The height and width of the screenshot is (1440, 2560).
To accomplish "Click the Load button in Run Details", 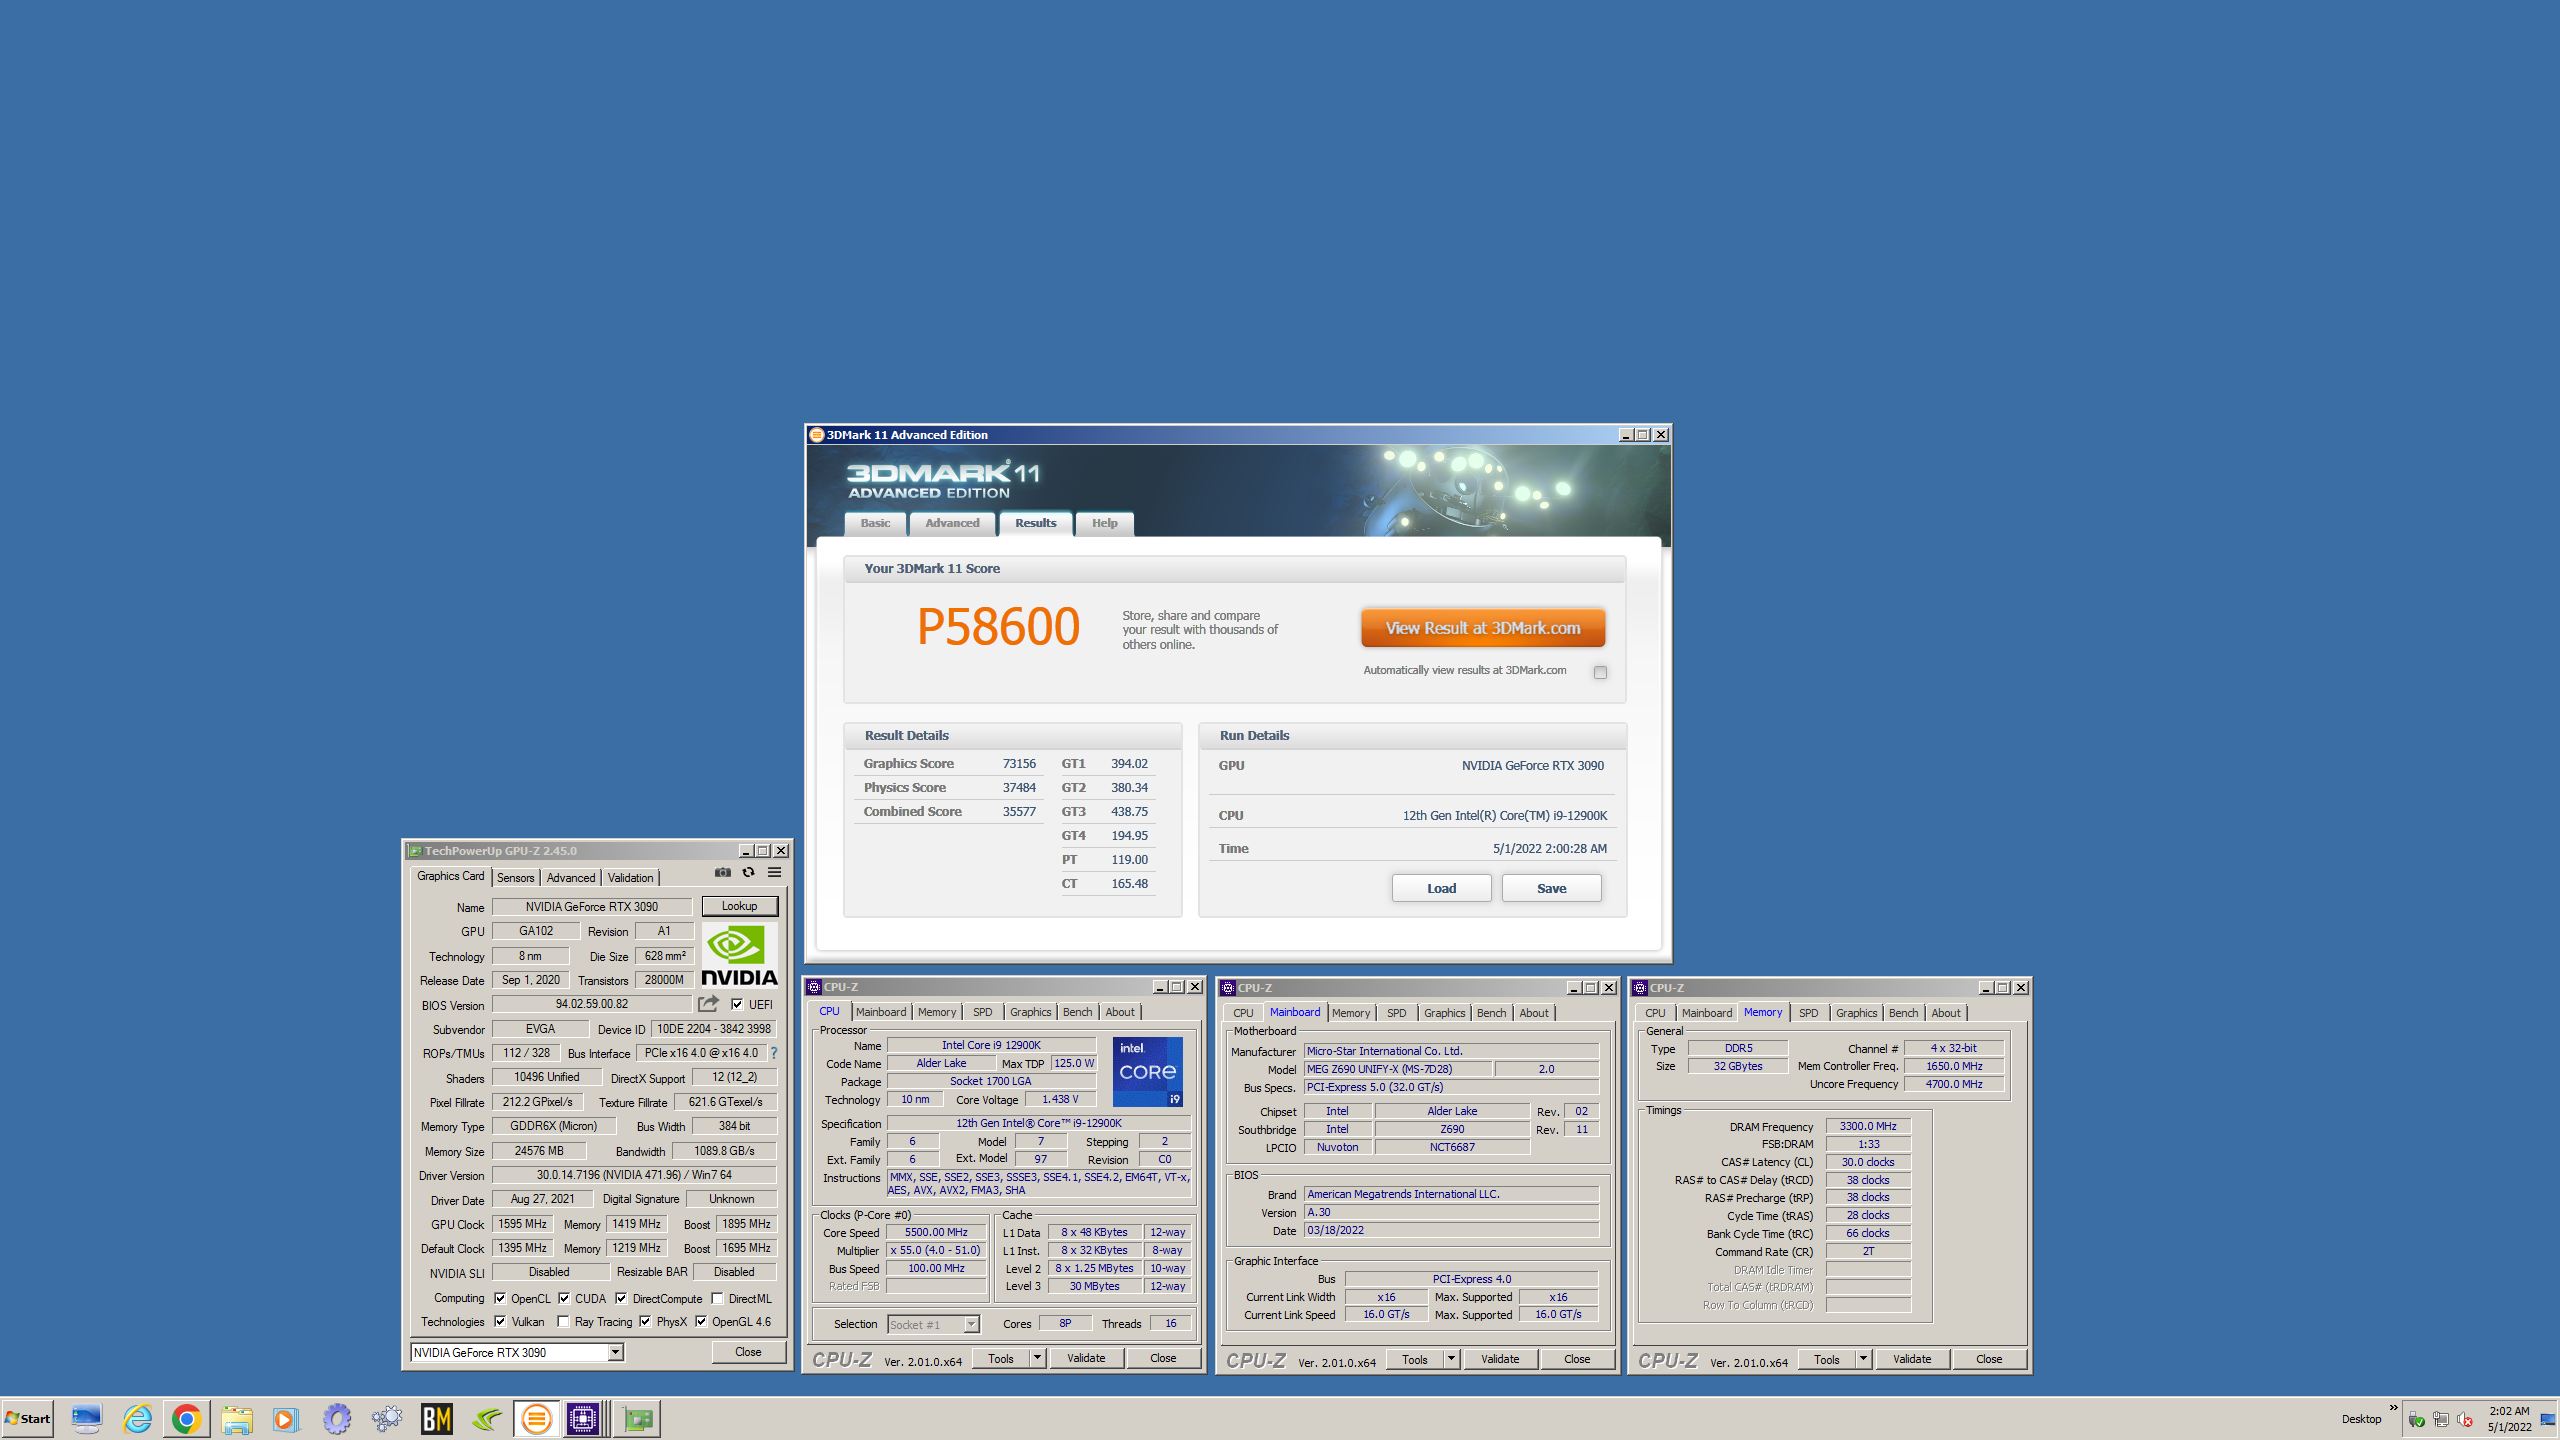I will (1441, 888).
